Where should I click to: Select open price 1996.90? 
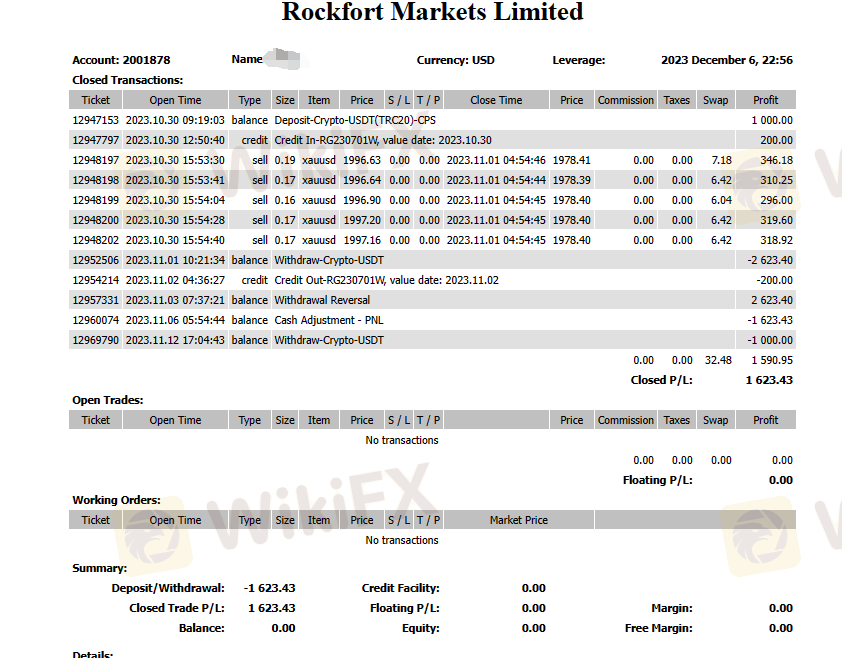coord(362,200)
